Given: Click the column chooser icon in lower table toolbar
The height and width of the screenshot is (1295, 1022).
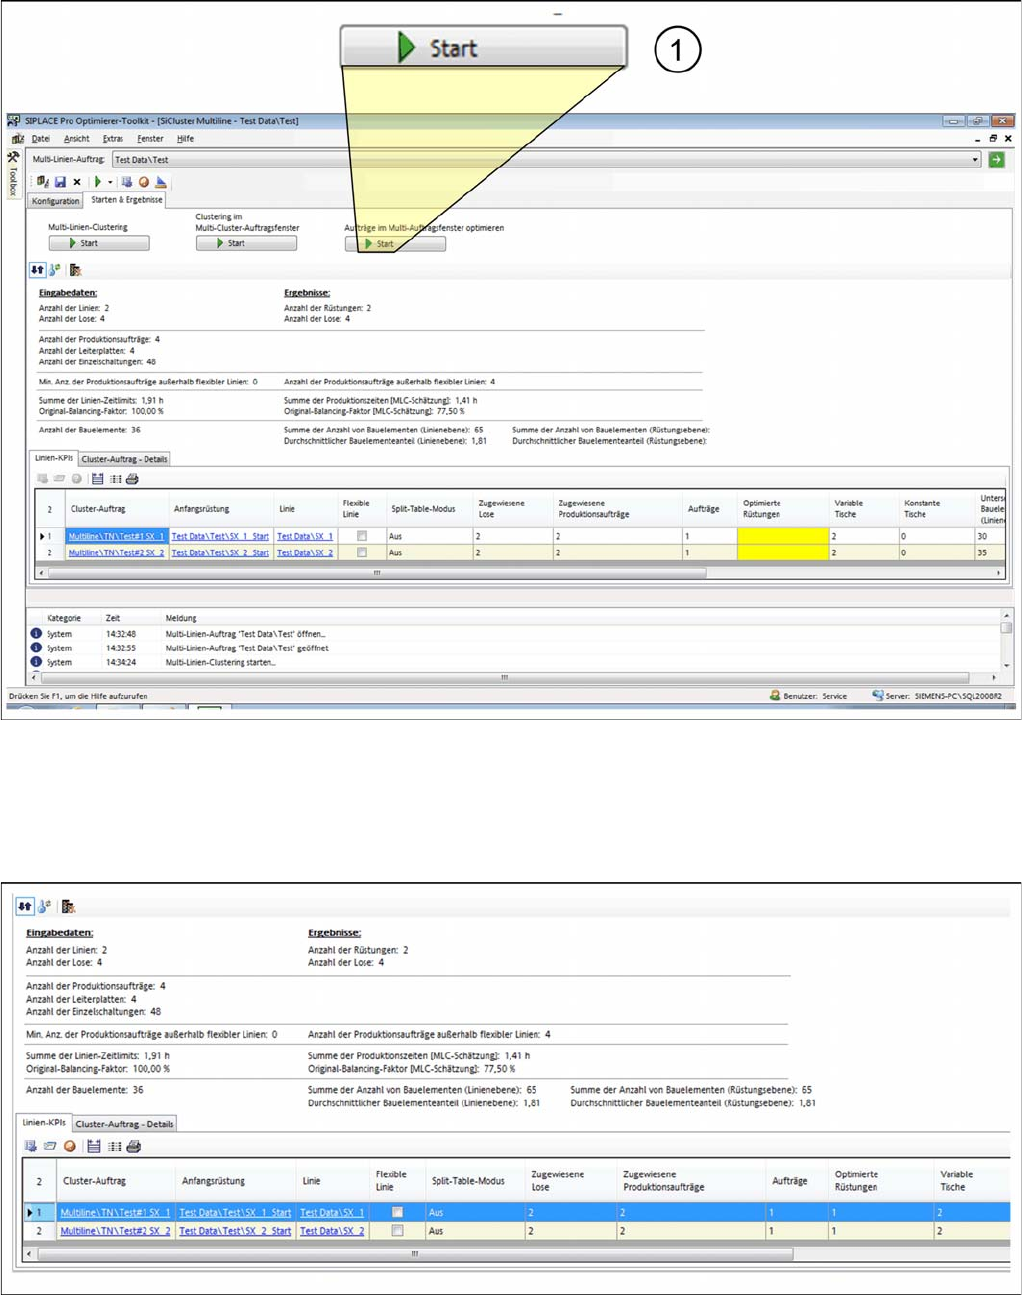Looking at the screenshot, I should [114, 1146].
